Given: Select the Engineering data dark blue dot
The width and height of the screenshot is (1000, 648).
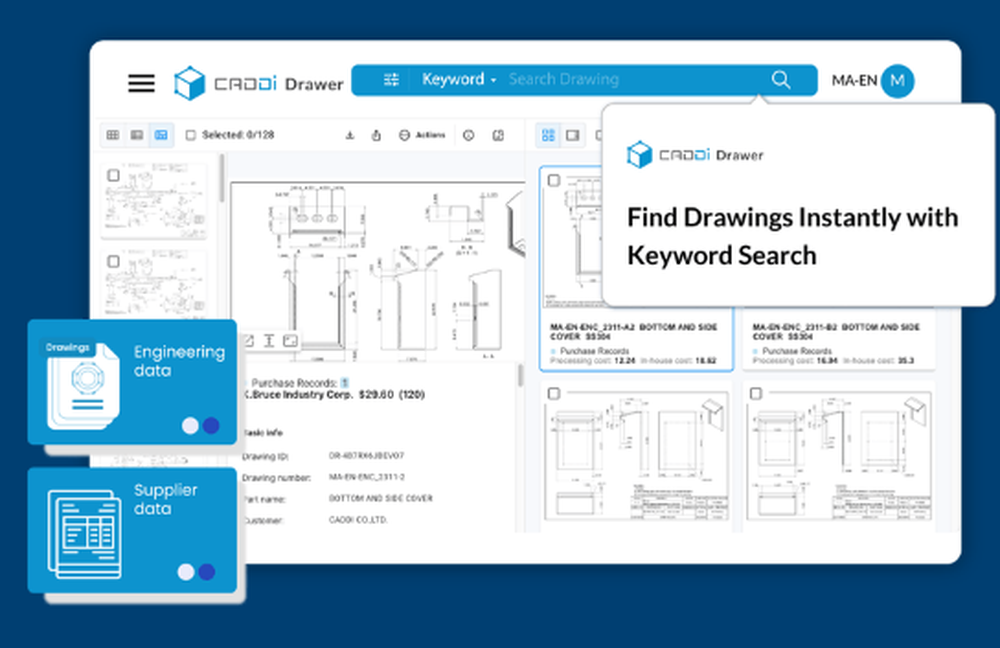Looking at the screenshot, I should click(211, 426).
